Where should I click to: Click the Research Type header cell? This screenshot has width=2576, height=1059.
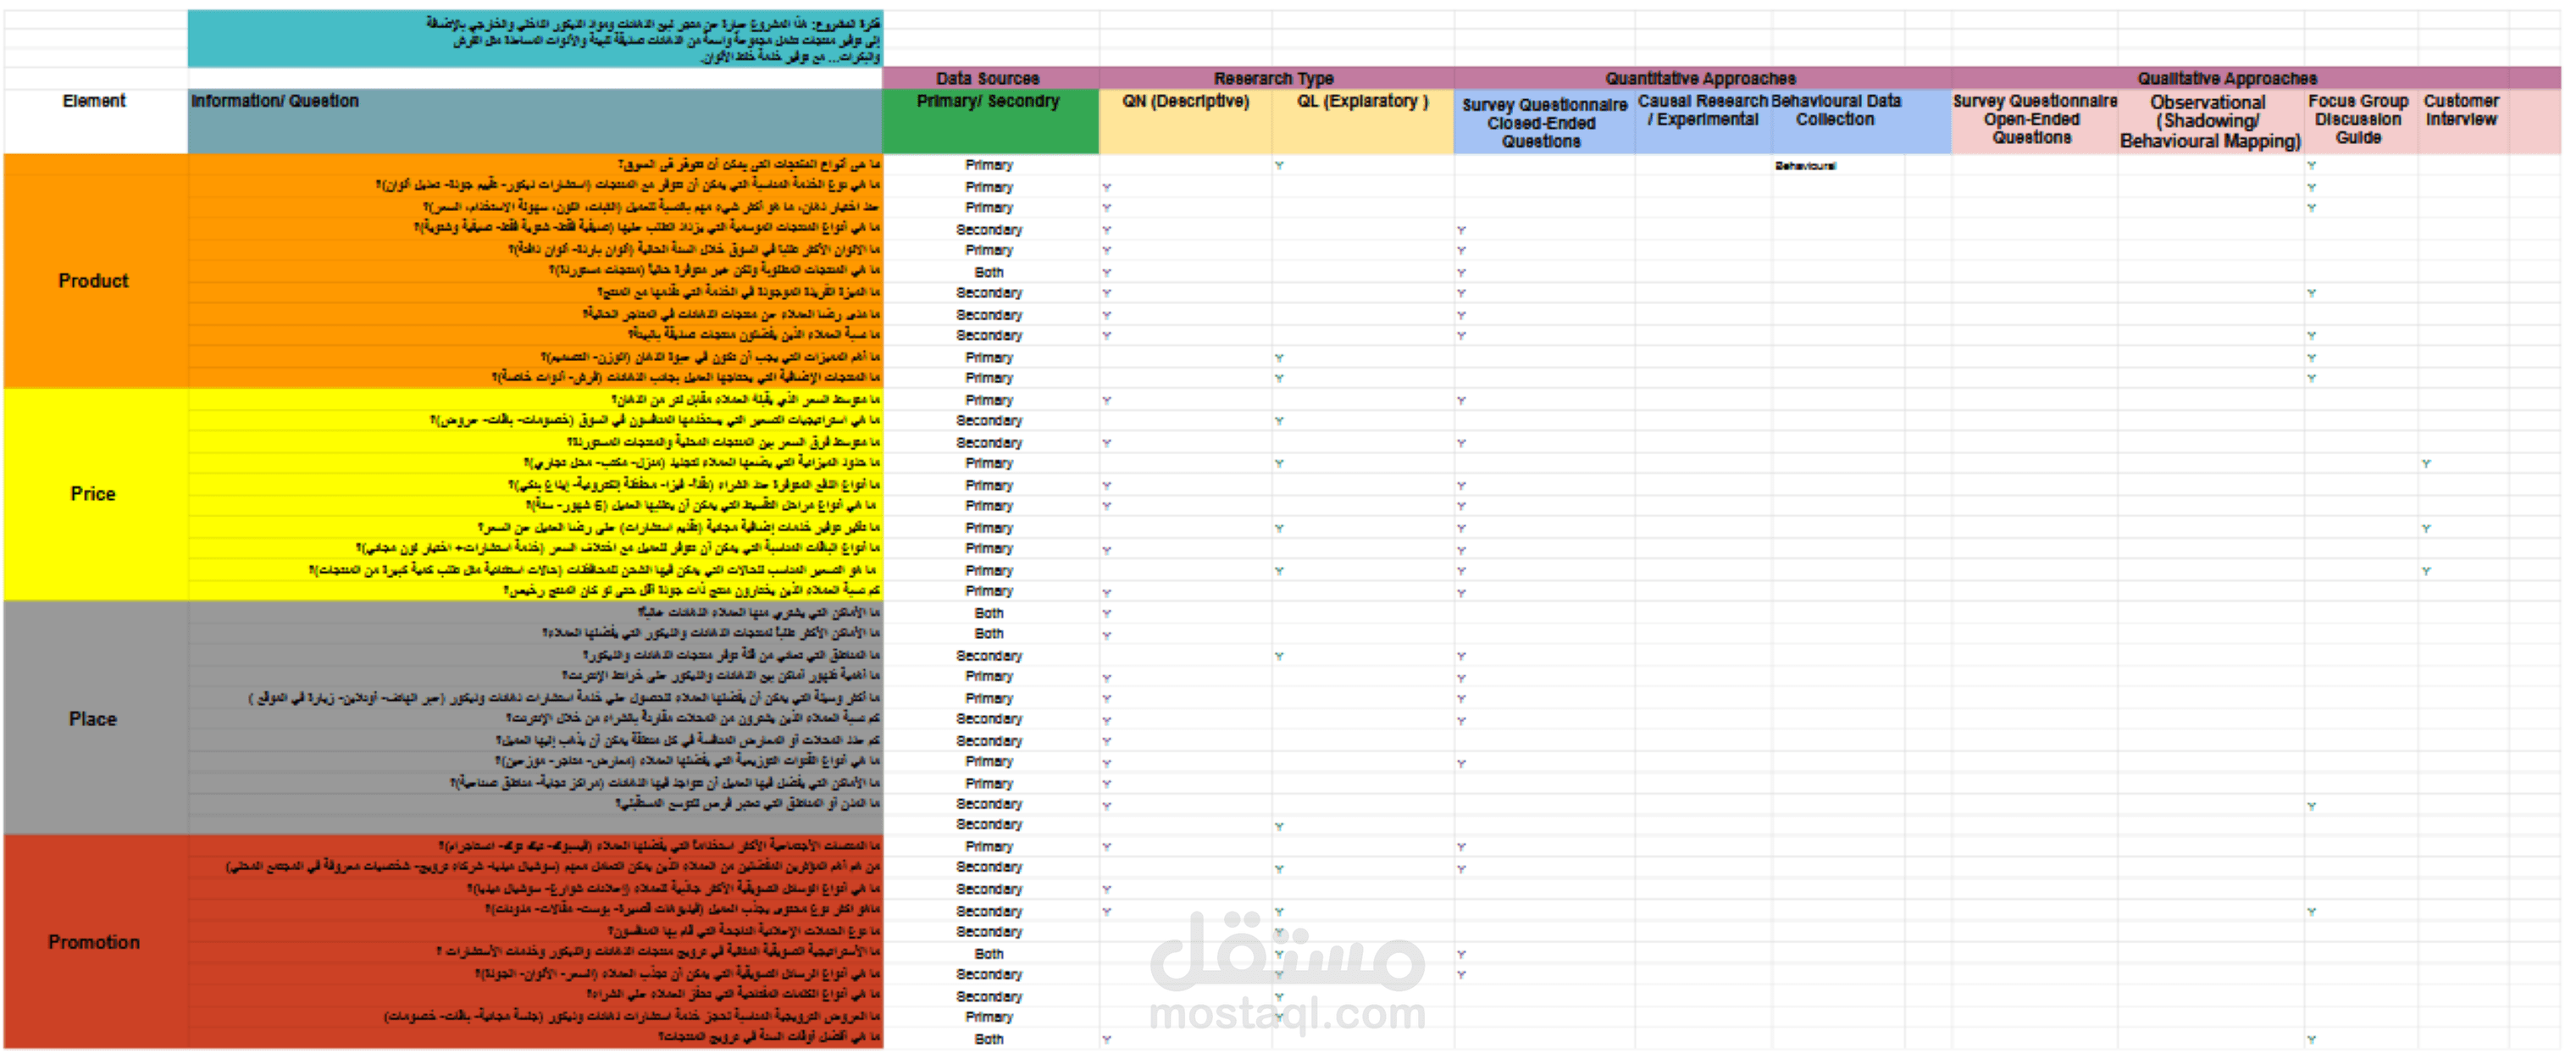pyautogui.click(x=1274, y=78)
